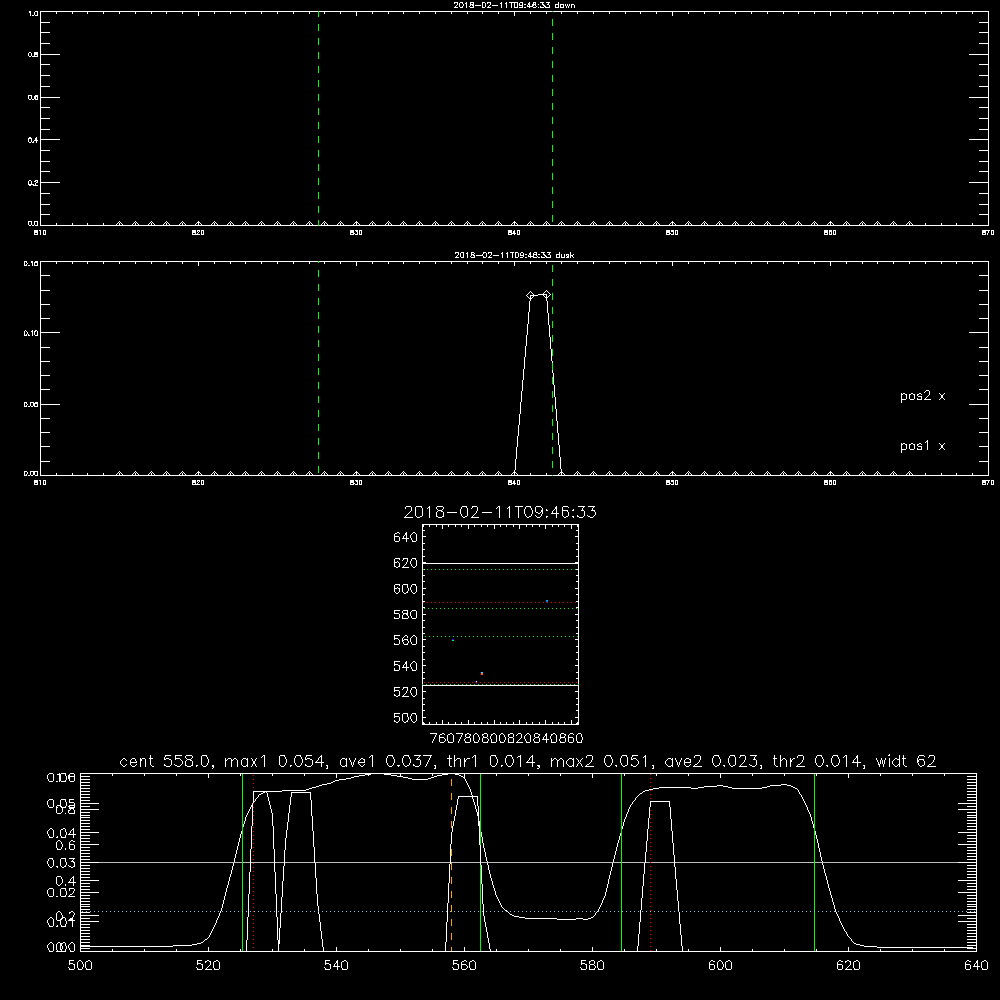Click the 'widt 62' value in stats line

tap(906, 761)
